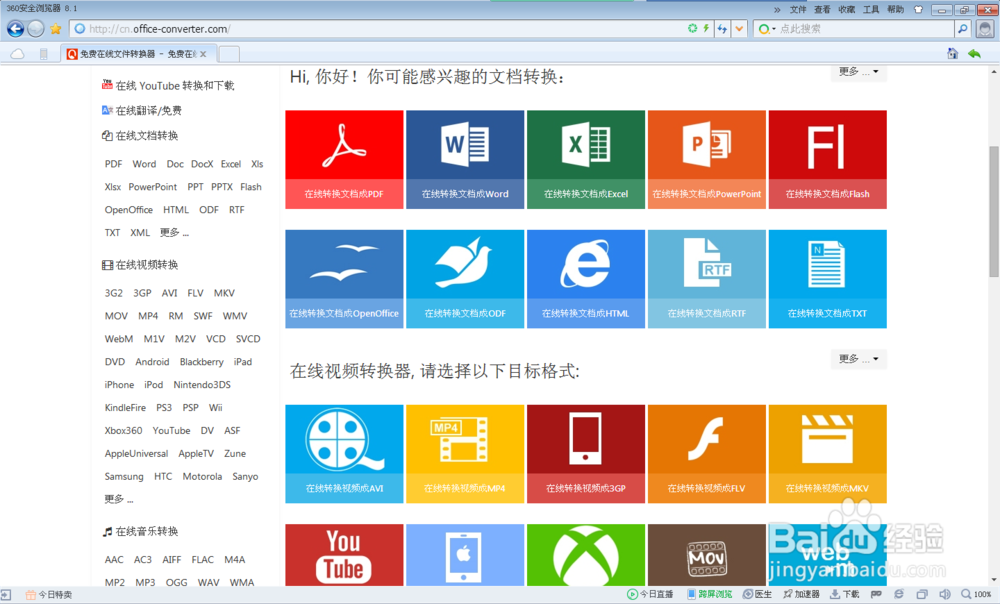
Task: Expand the hidden menu chevron beside 文件
Action: pyautogui.click(x=777, y=10)
